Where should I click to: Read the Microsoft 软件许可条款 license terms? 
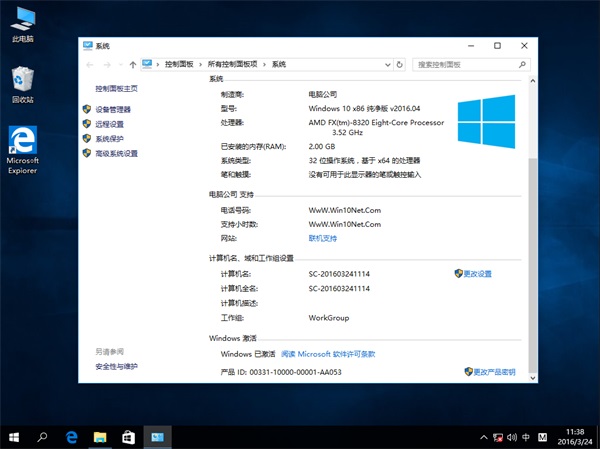coord(328,354)
